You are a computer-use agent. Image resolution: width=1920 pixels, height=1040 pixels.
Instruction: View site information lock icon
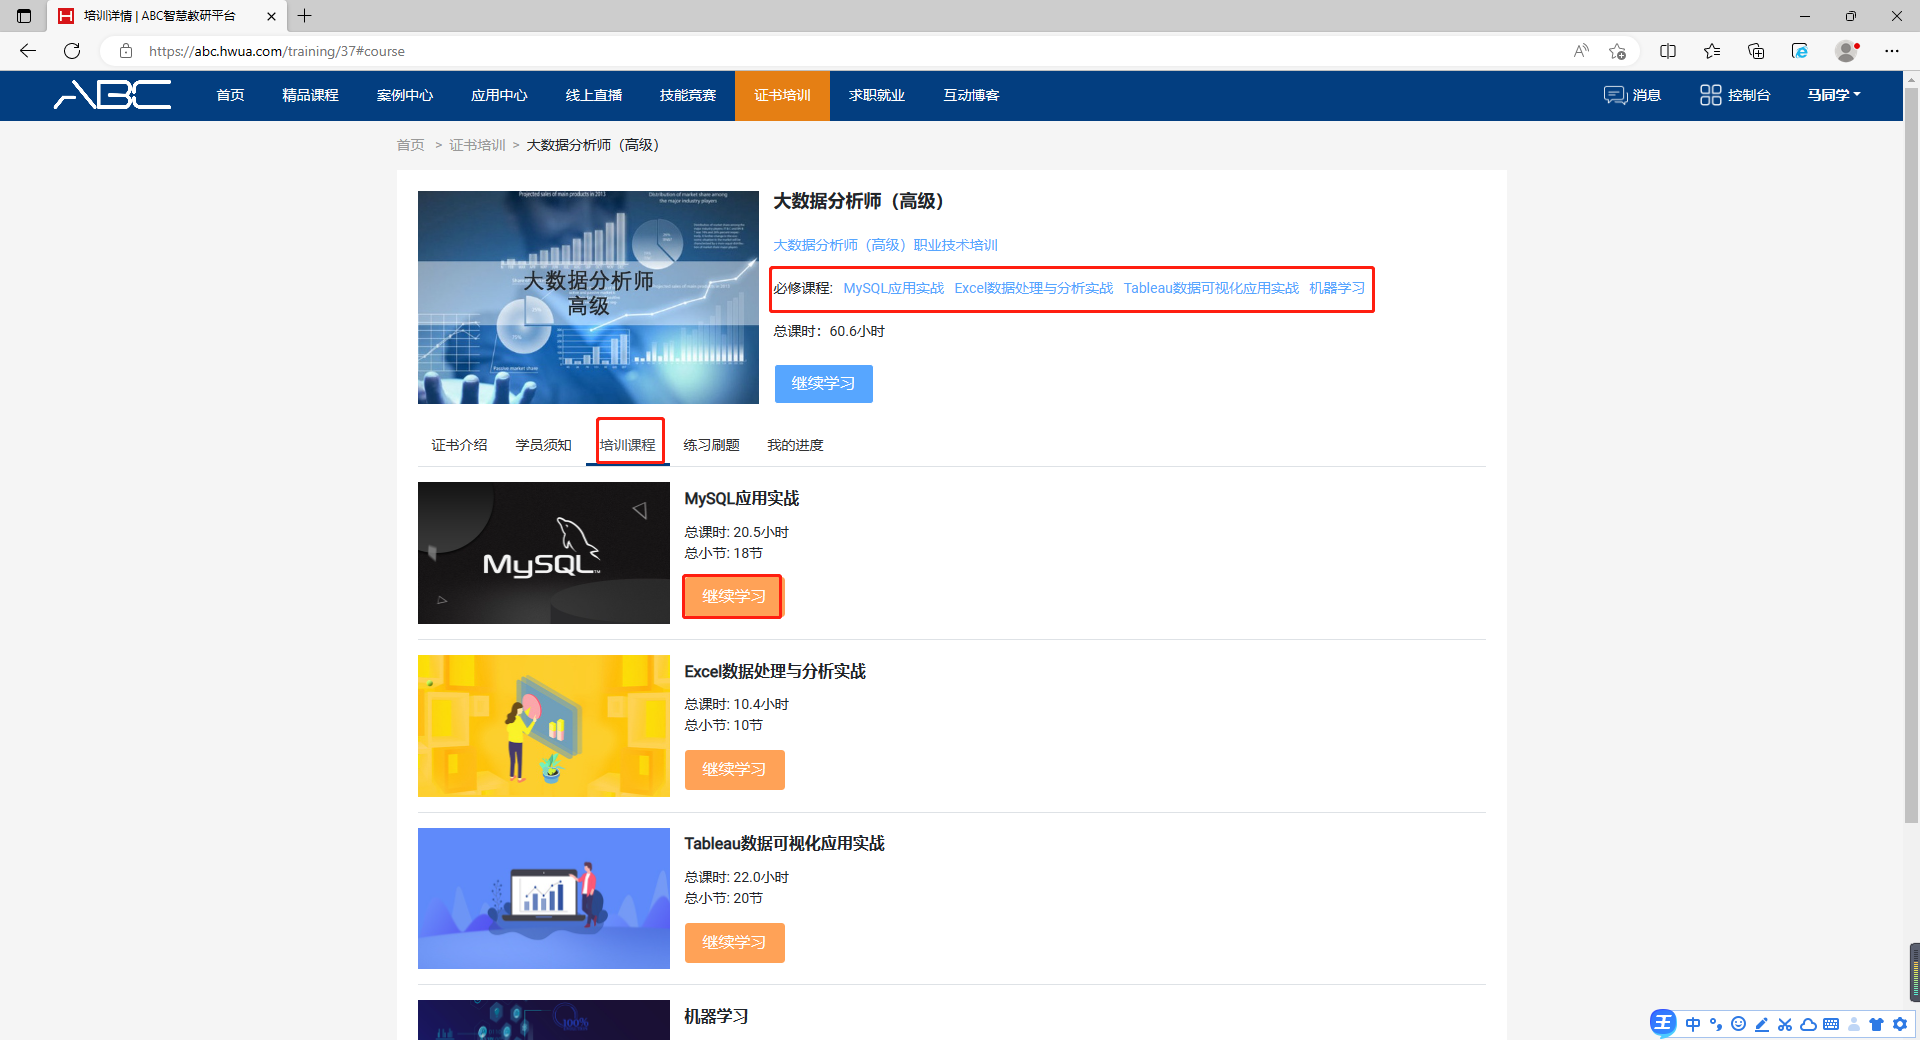[x=126, y=51]
